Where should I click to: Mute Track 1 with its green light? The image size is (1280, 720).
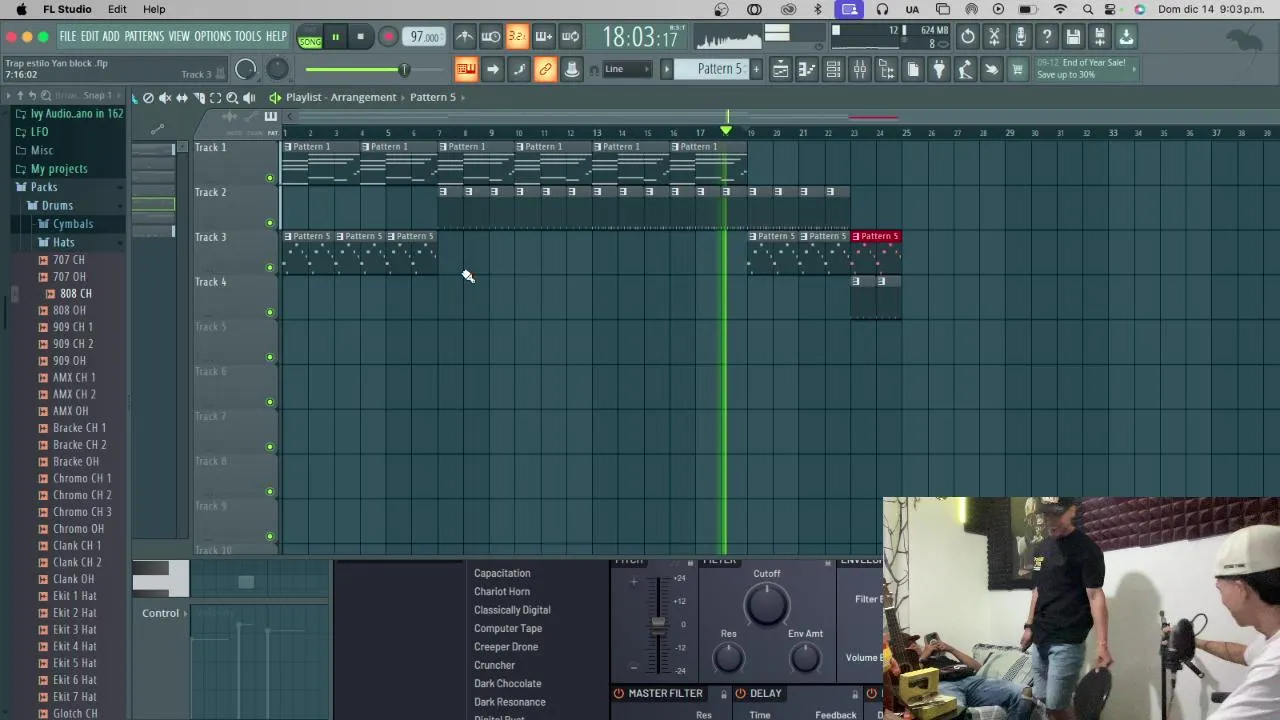(x=270, y=178)
